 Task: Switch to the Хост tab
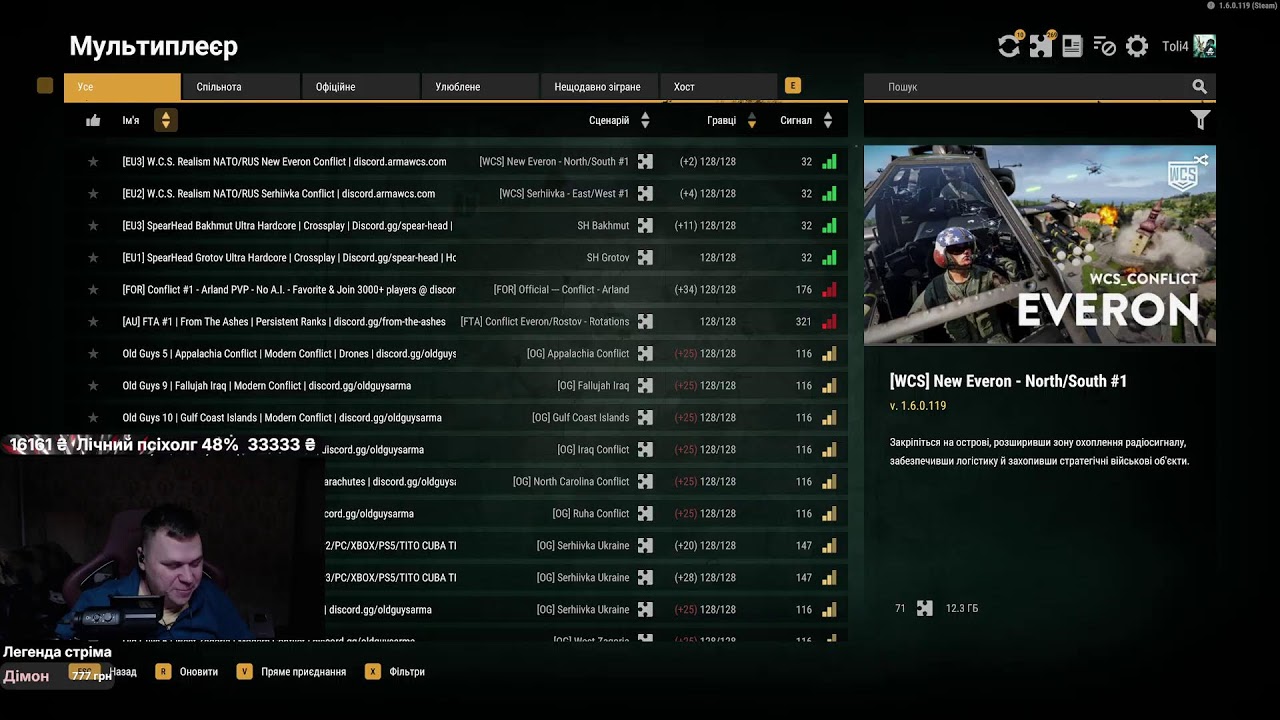[x=717, y=87]
